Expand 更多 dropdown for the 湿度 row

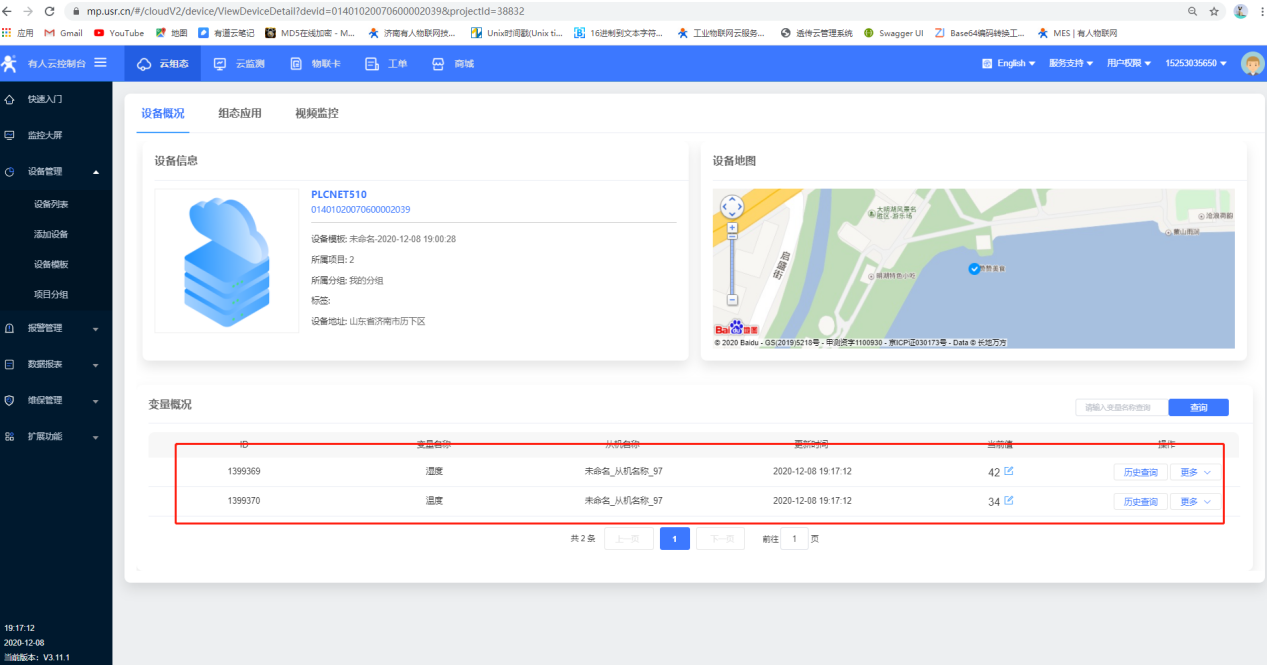(x=1195, y=472)
